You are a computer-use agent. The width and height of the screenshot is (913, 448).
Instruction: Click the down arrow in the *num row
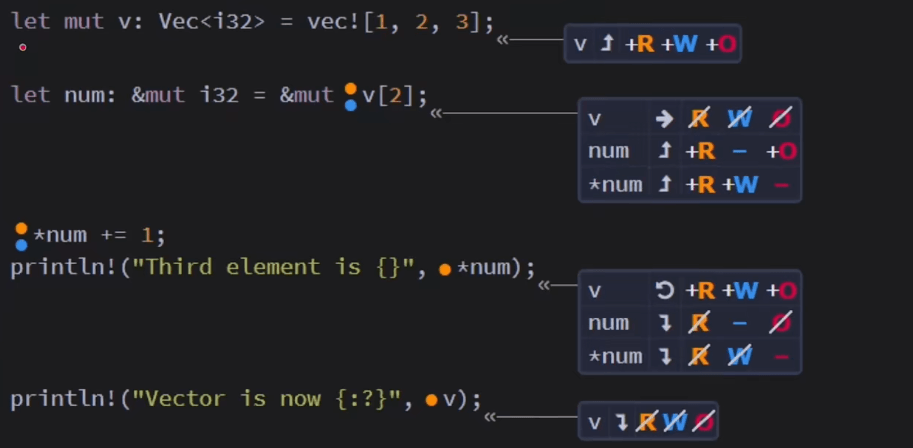[666, 357]
